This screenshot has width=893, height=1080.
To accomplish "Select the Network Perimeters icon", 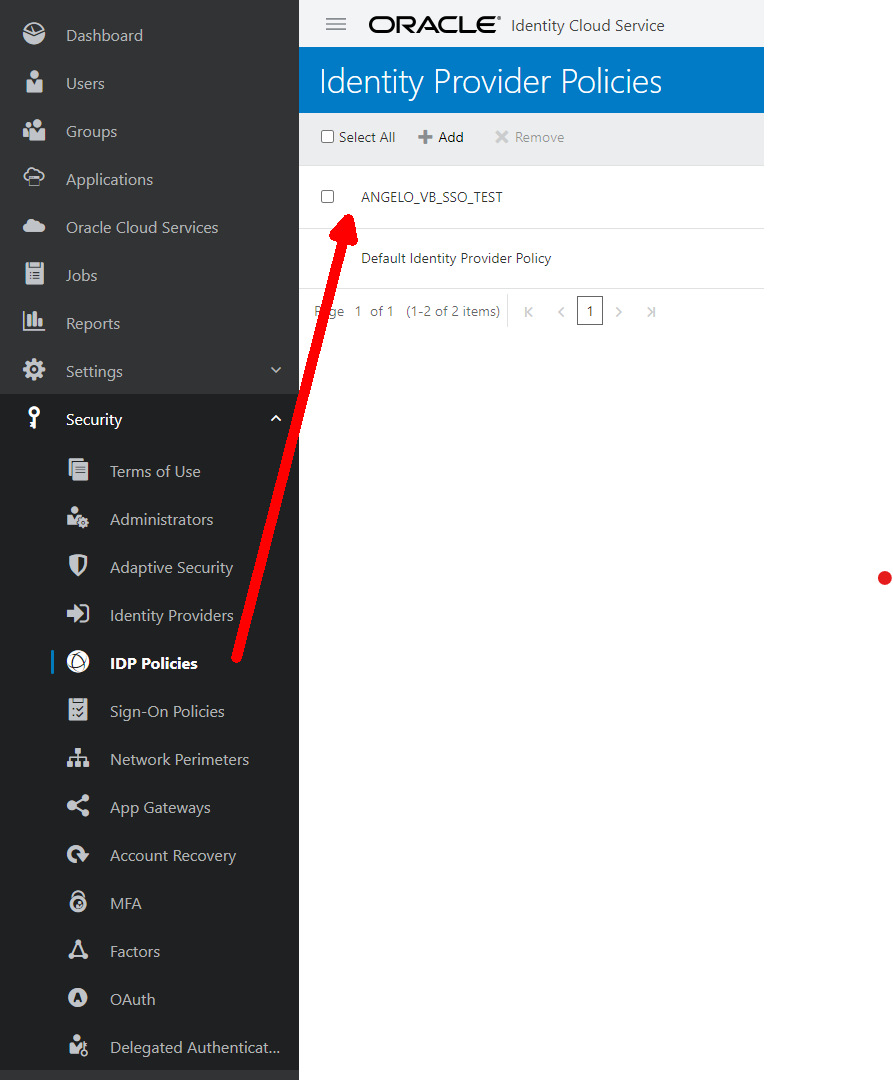I will click(78, 759).
